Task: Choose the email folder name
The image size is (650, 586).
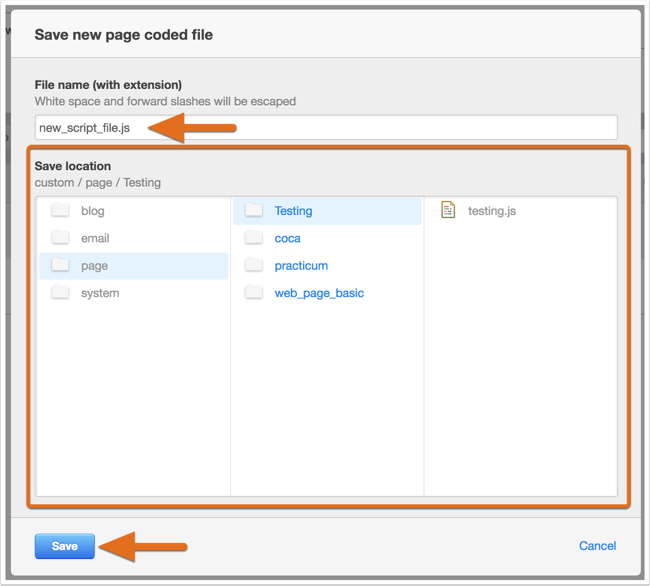Action: click(x=95, y=238)
